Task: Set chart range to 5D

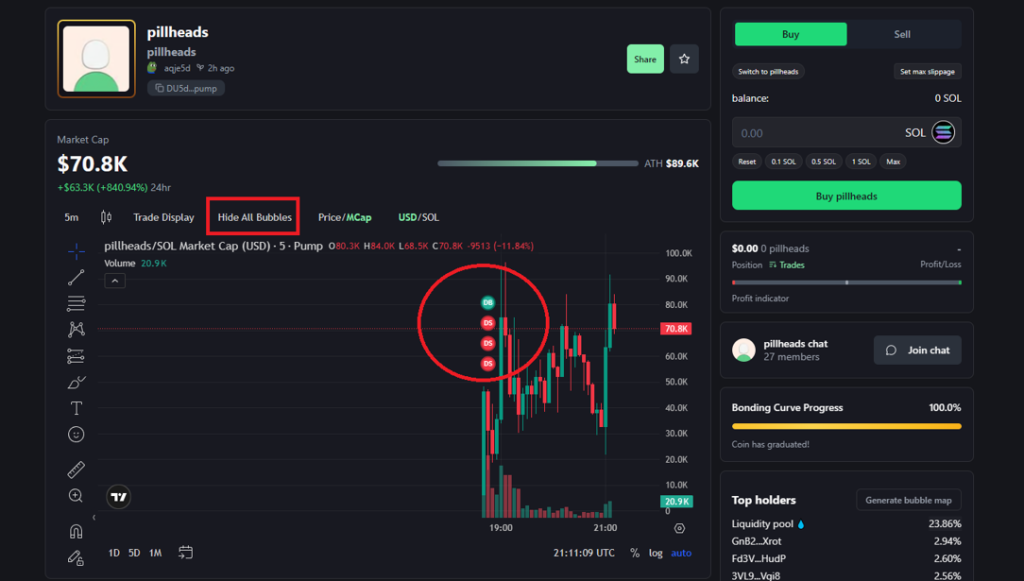Action: 134,553
